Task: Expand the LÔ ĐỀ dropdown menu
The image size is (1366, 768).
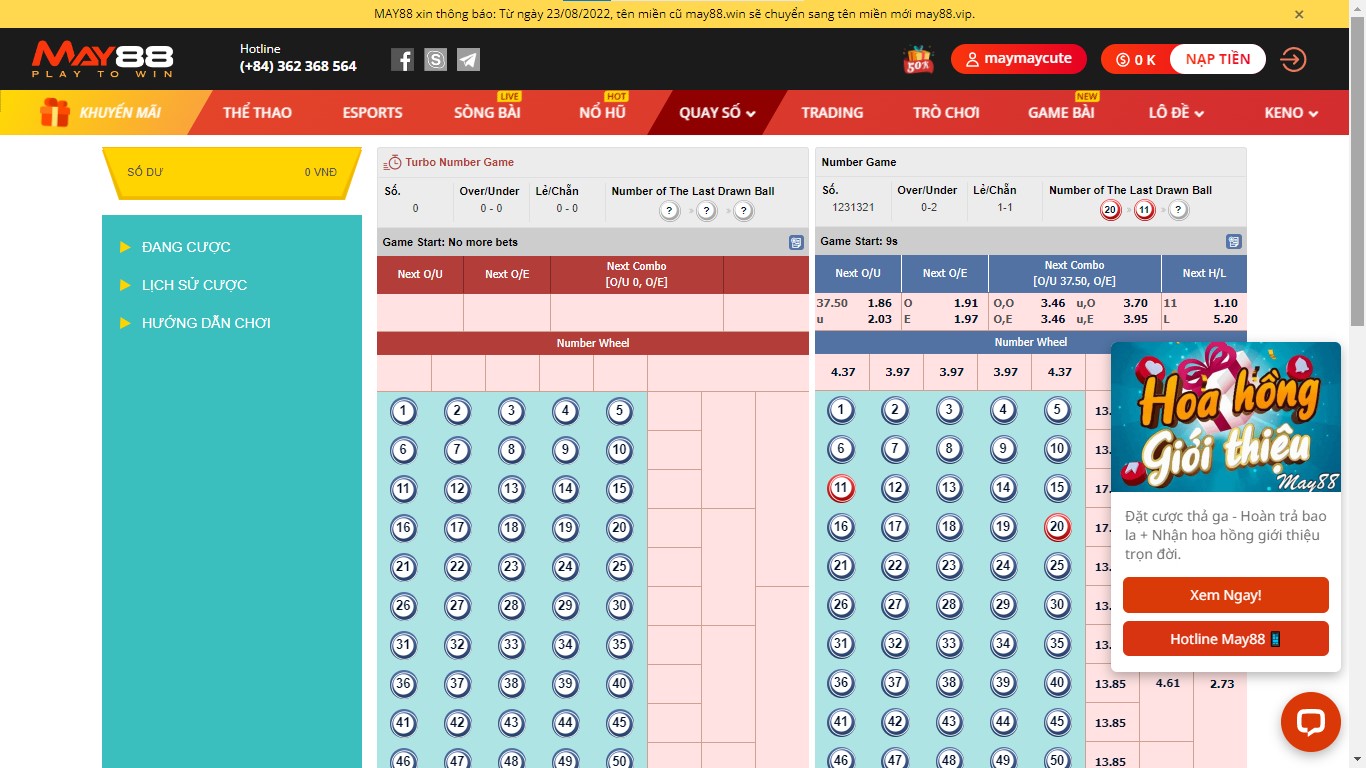Action: pyautogui.click(x=1176, y=113)
